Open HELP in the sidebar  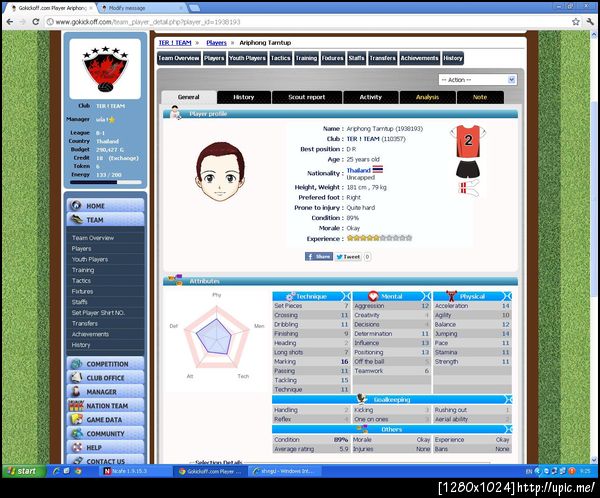pos(106,447)
